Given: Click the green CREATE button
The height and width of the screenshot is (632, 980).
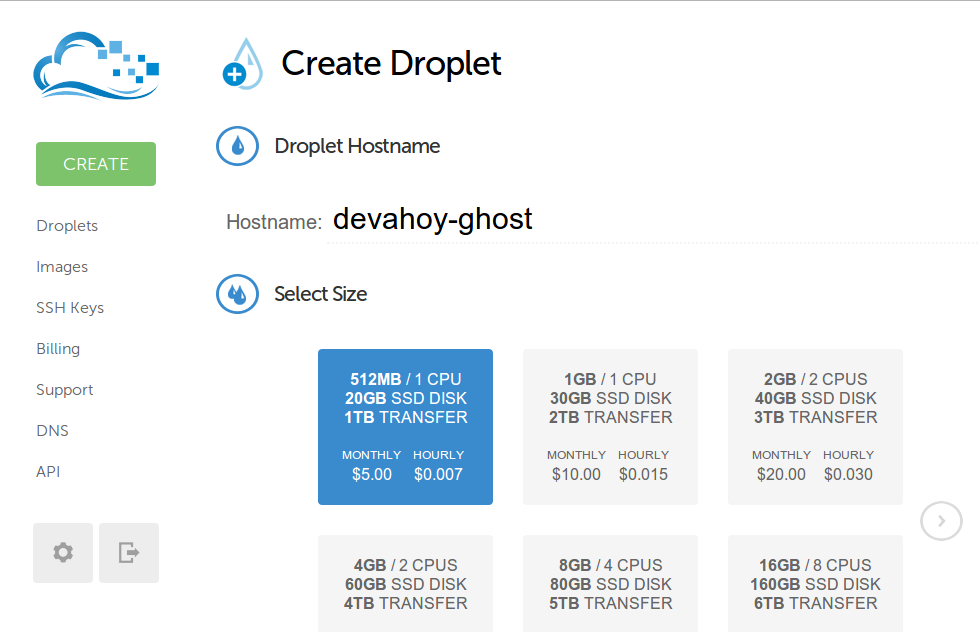Looking at the screenshot, I should pyautogui.click(x=96, y=164).
